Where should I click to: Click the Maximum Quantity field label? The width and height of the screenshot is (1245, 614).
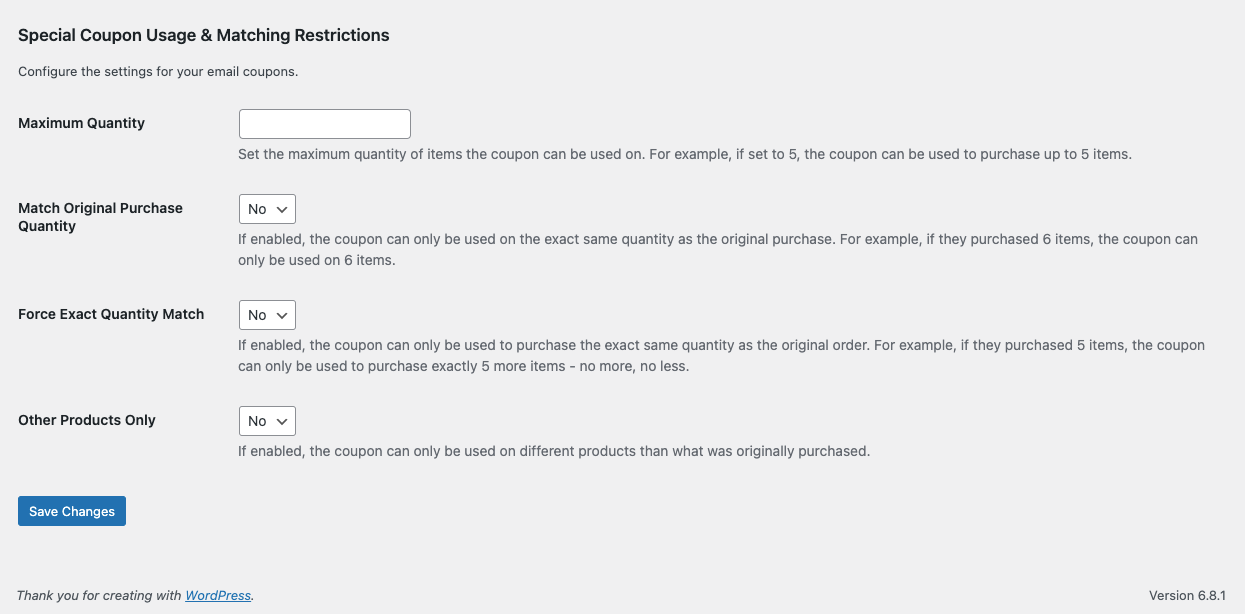[81, 123]
